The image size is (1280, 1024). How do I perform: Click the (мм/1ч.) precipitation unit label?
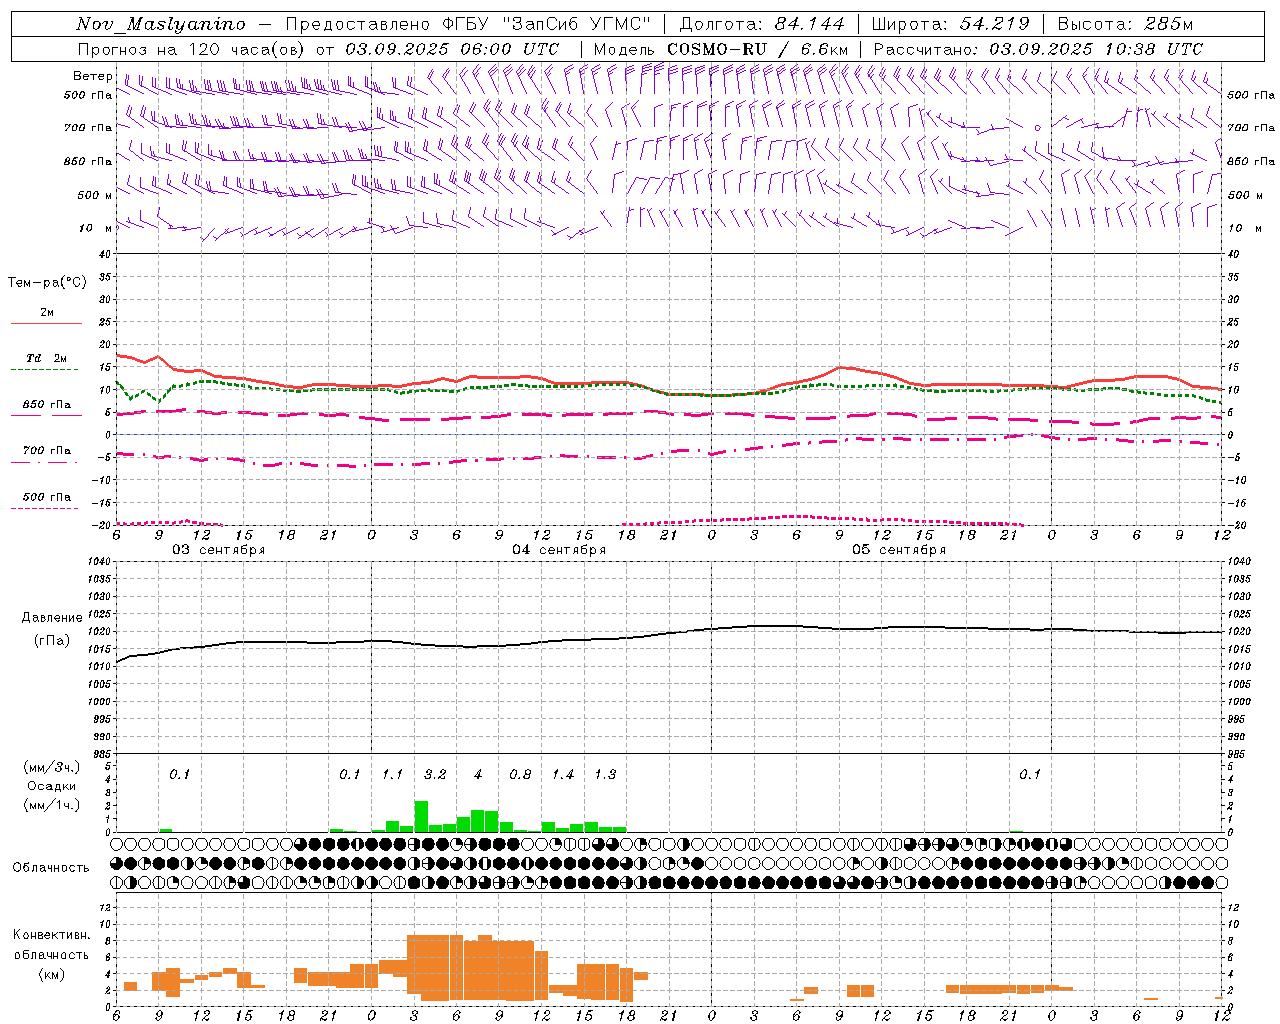pyautogui.click(x=51, y=805)
